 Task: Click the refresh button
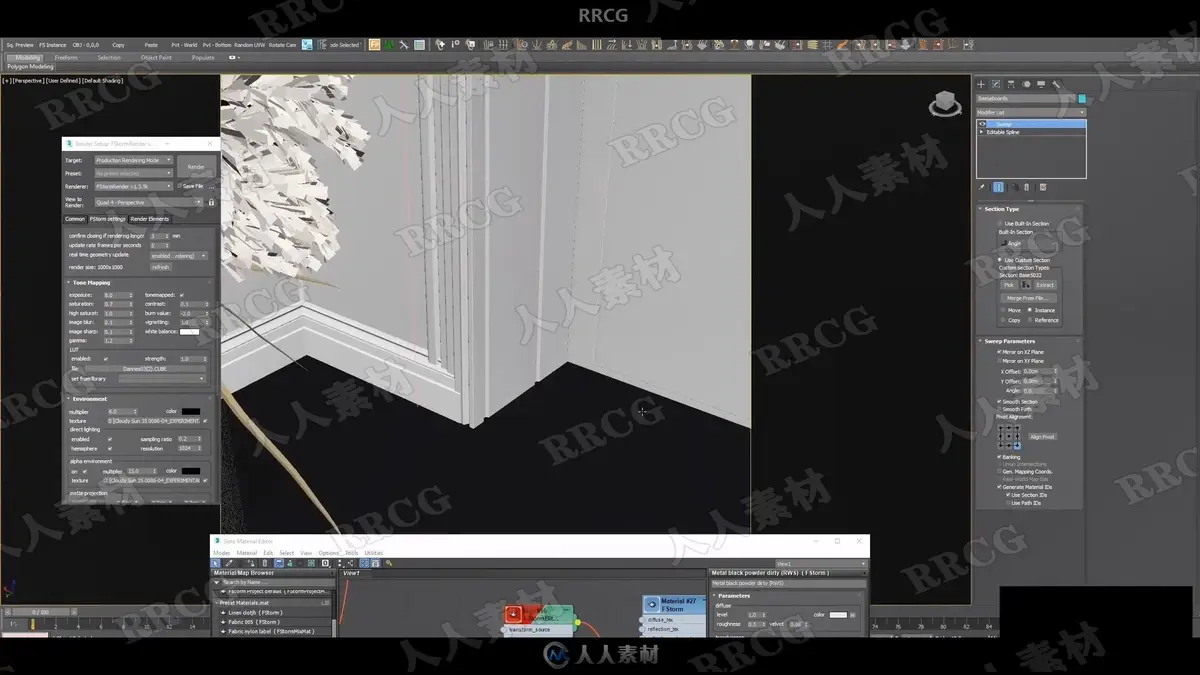(160, 267)
